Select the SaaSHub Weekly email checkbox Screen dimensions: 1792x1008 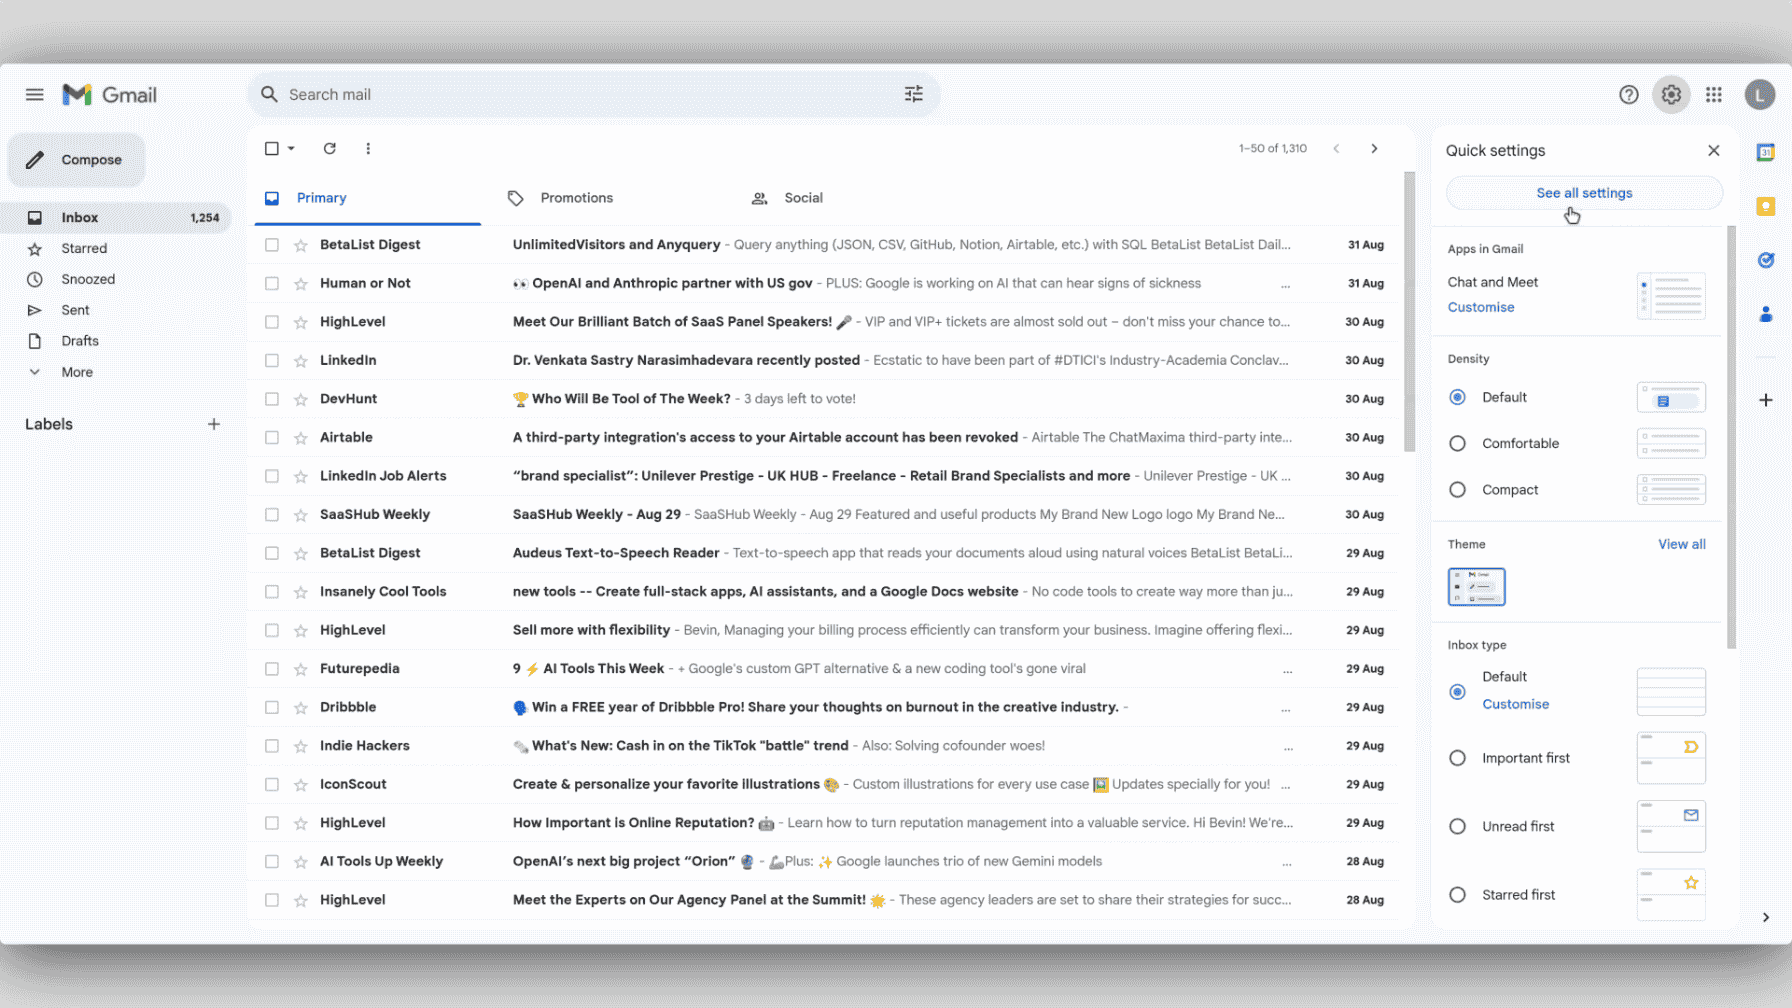272,515
